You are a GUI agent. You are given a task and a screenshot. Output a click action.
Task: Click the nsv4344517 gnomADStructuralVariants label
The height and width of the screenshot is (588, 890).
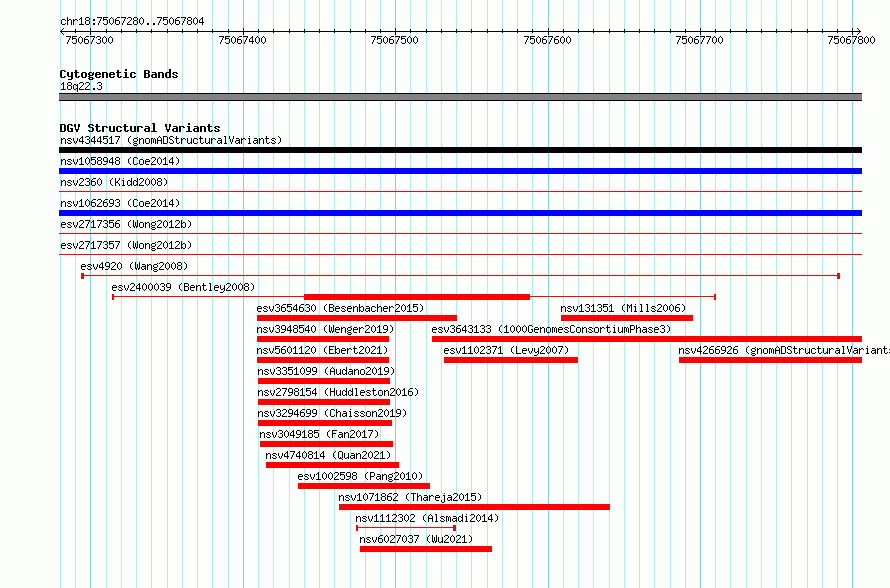[x=171, y=140]
